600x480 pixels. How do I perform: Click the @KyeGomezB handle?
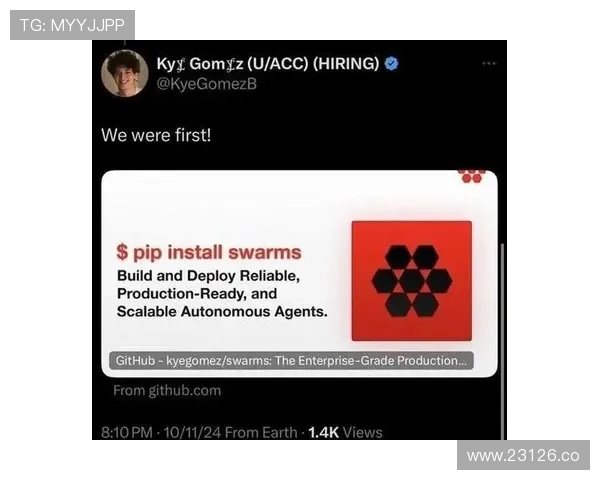pos(207,84)
